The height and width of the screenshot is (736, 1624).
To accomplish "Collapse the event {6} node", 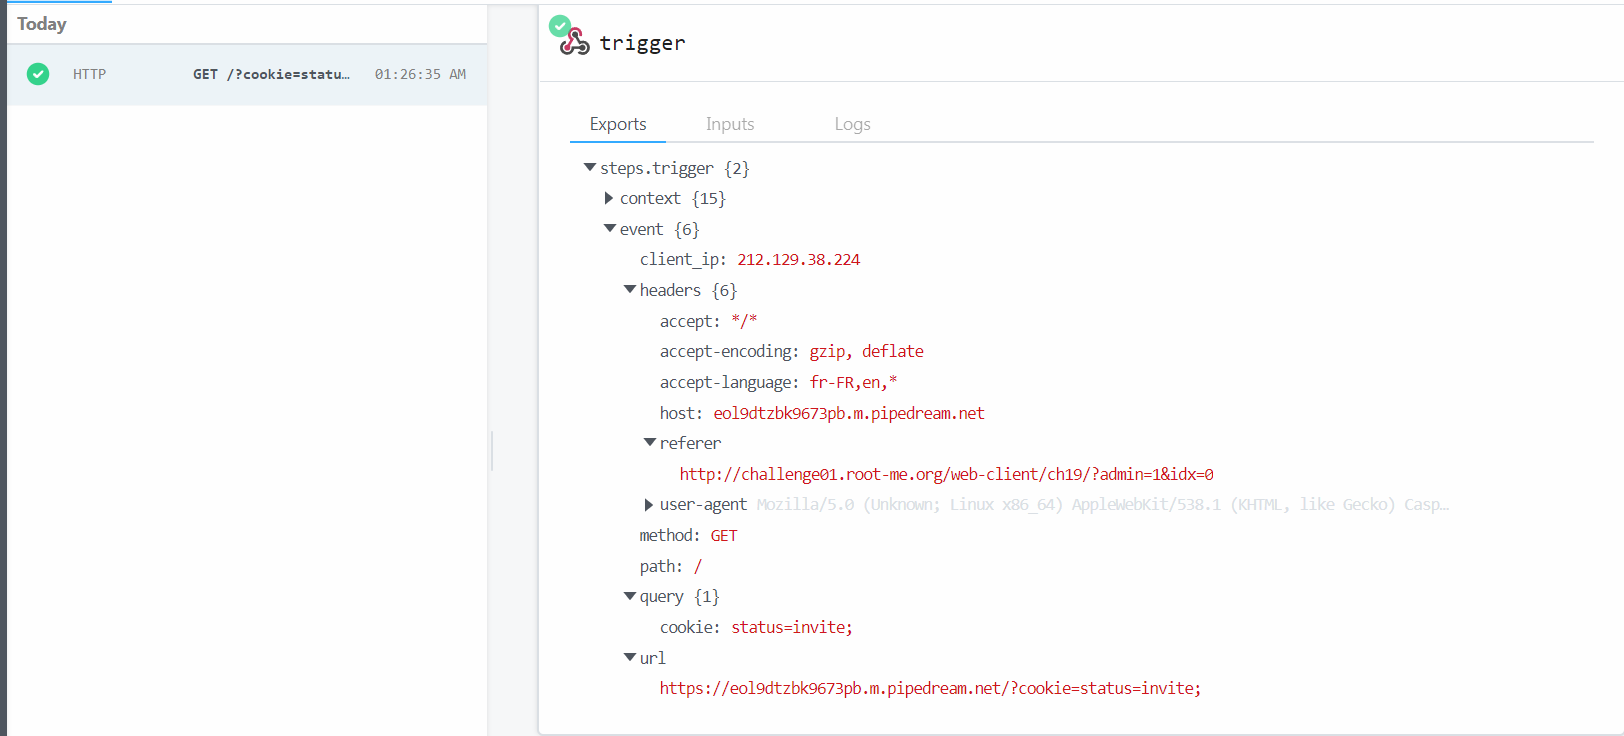I will (610, 229).
